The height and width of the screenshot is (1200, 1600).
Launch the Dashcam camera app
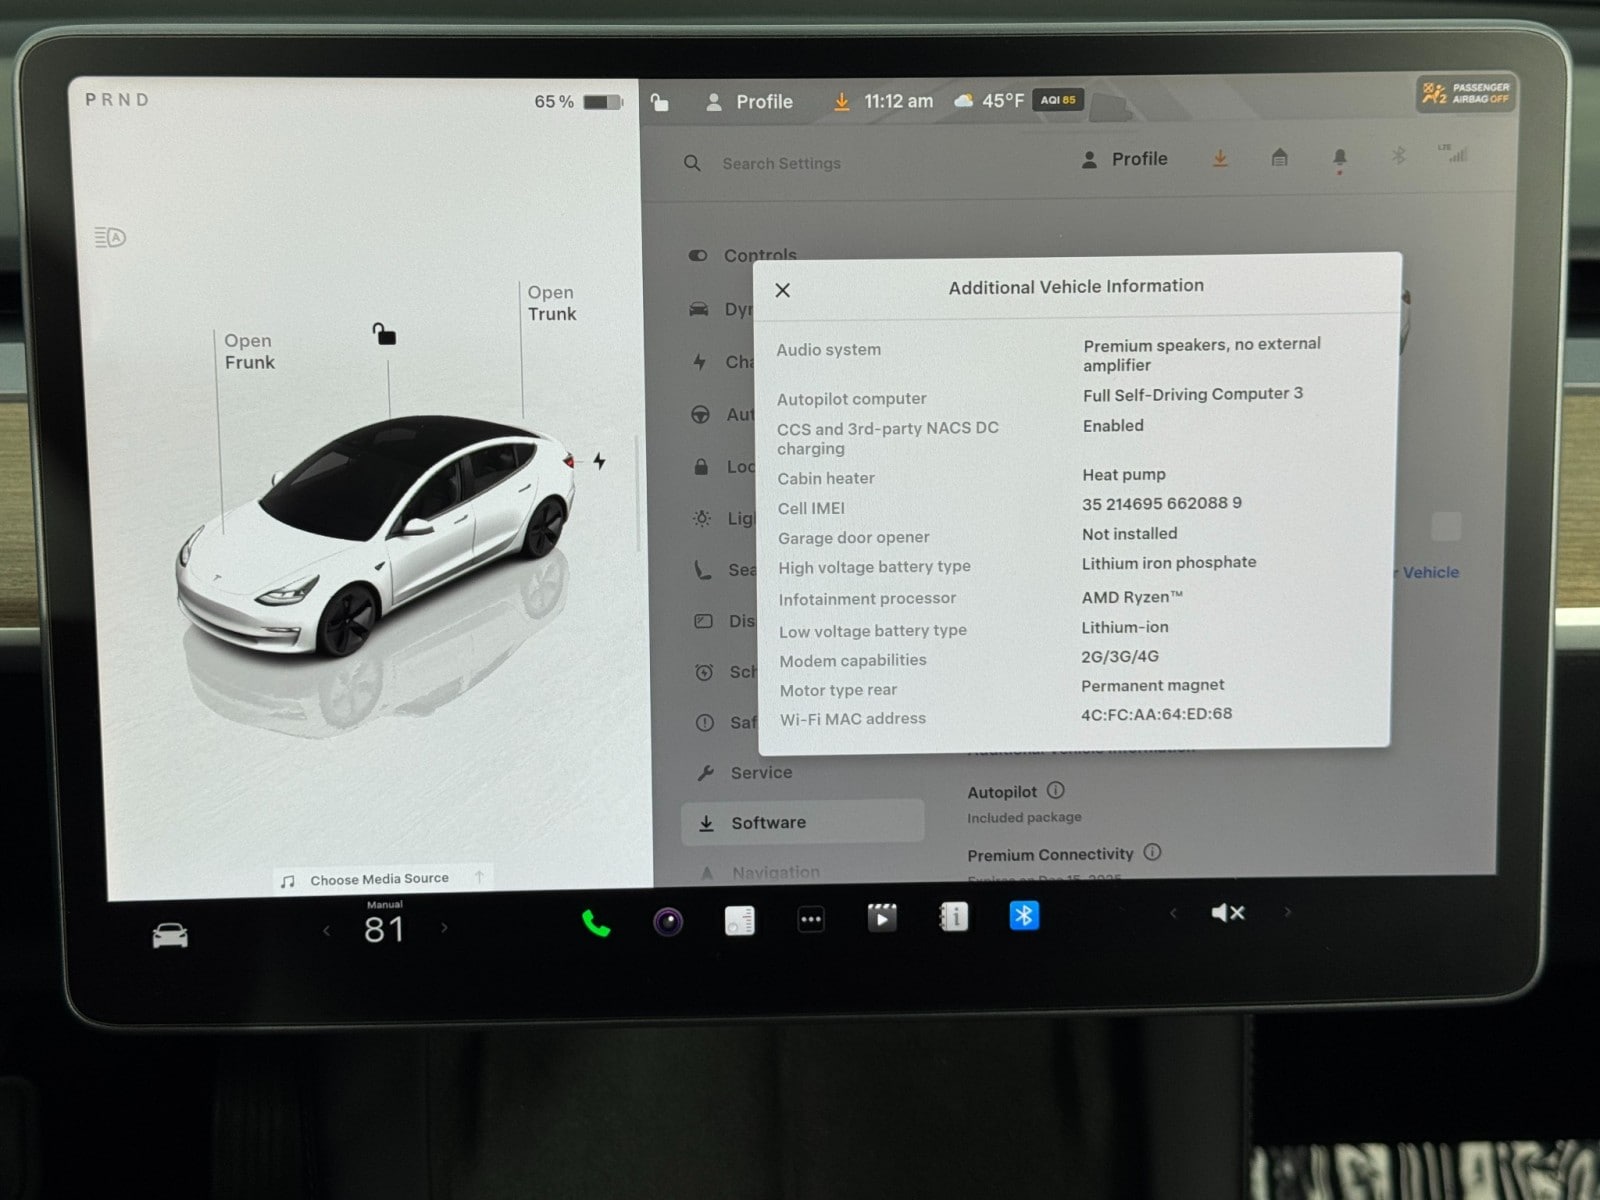point(668,921)
